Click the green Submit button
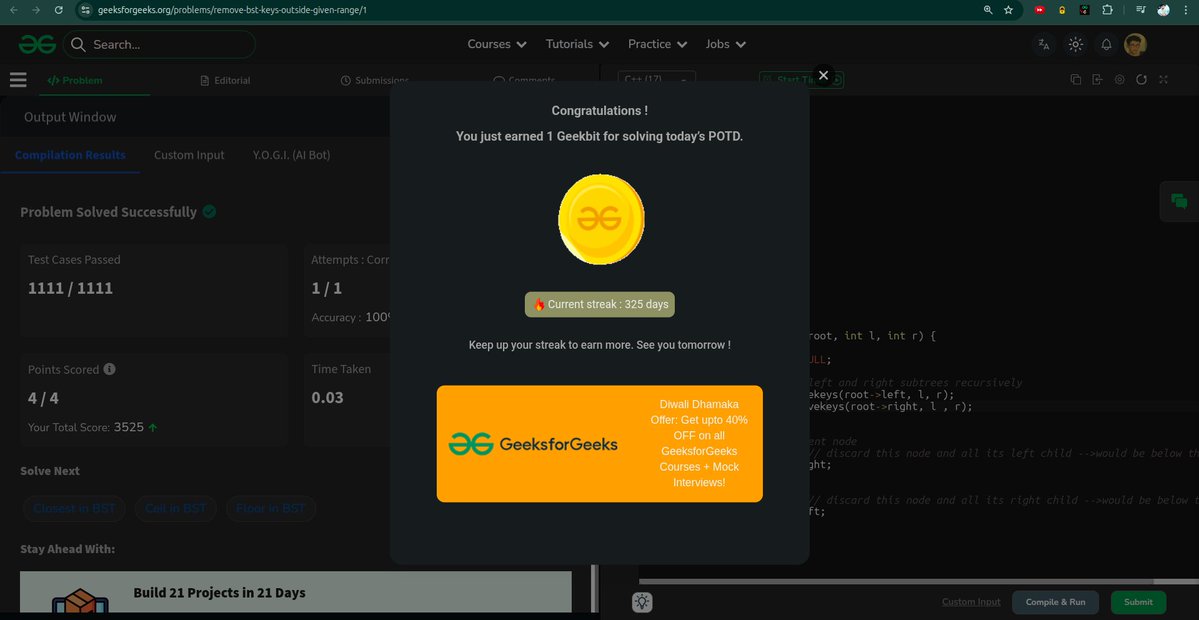Viewport: 1199px width, 620px height. [x=1138, y=602]
